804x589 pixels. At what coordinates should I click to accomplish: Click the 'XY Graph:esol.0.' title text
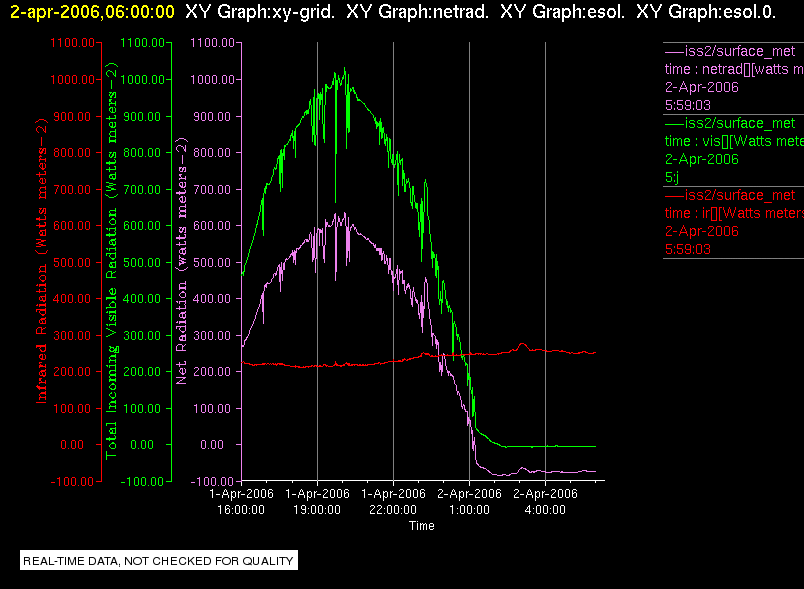click(x=706, y=12)
